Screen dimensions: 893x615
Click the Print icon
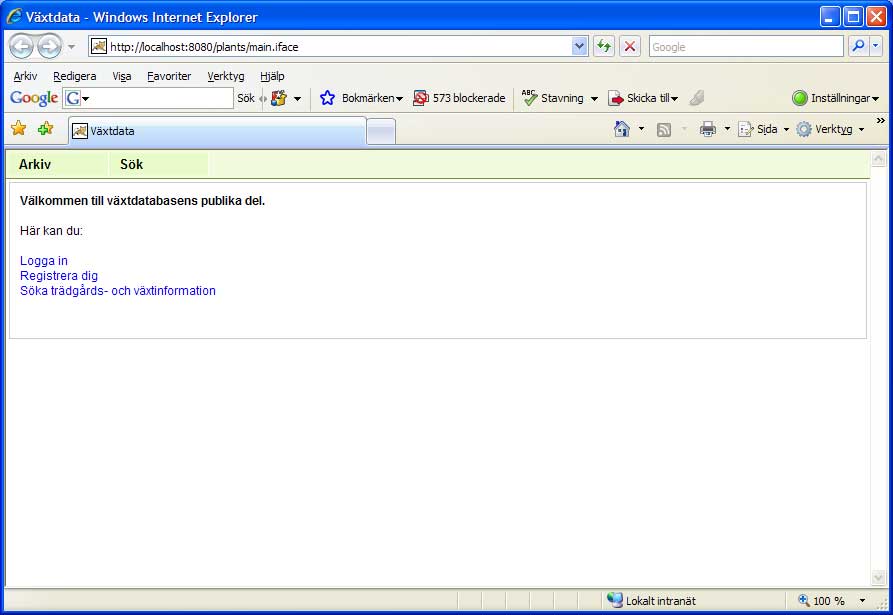707,129
